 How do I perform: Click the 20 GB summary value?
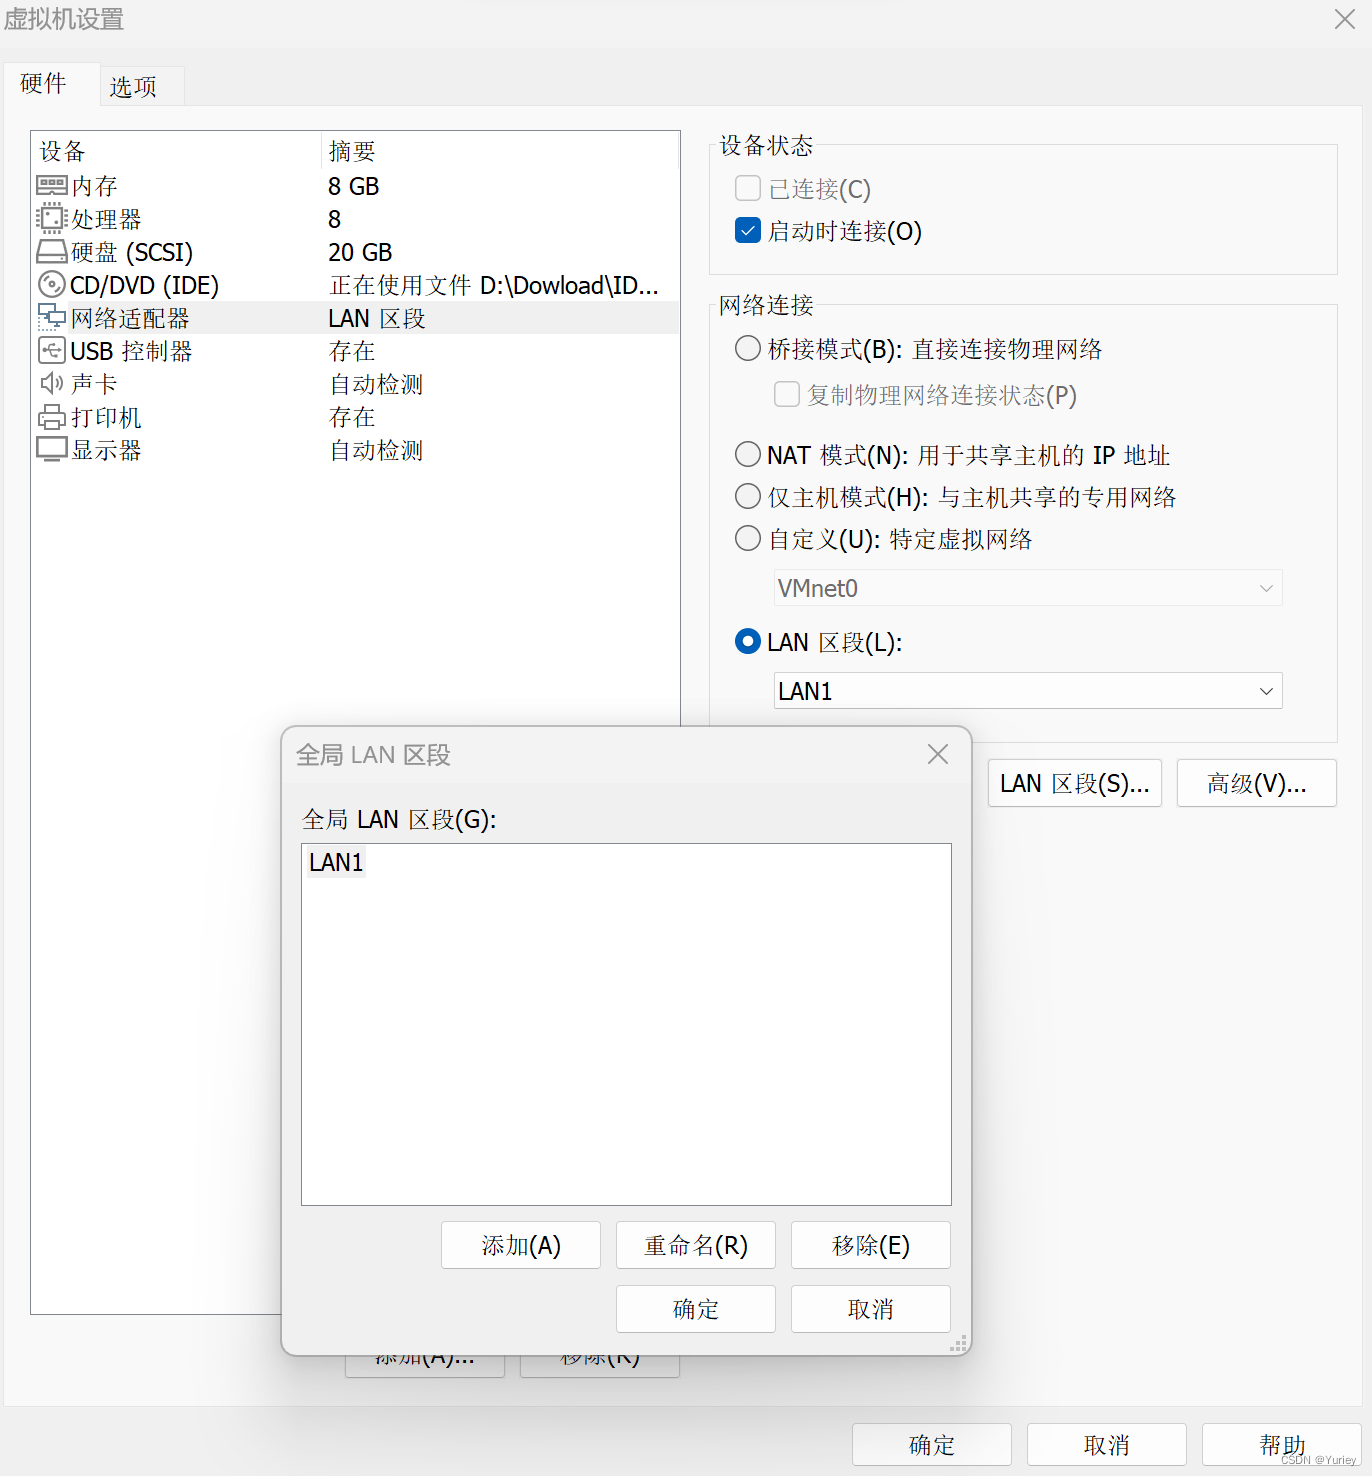(360, 252)
